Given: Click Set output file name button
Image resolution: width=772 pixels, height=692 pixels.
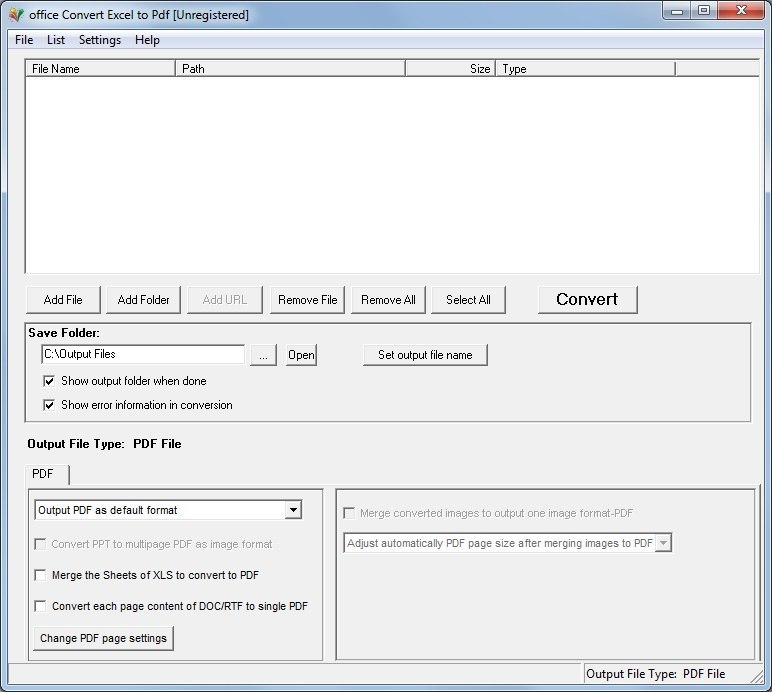Looking at the screenshot, I should (425, 355).
